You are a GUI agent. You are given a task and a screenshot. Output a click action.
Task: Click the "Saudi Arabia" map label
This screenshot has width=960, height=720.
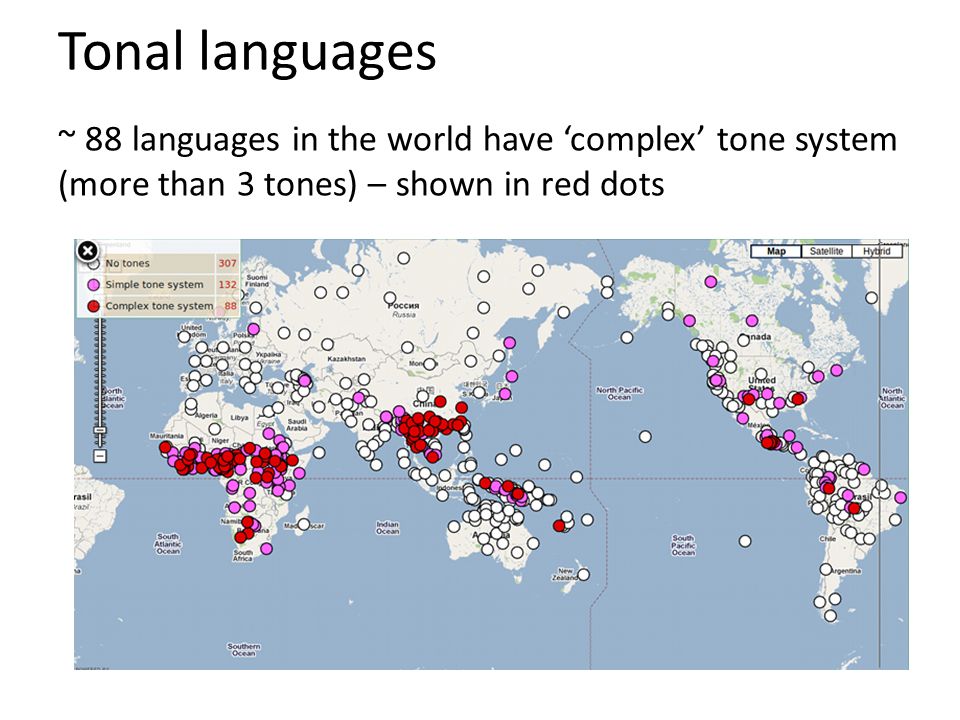(x=296, y=425)
